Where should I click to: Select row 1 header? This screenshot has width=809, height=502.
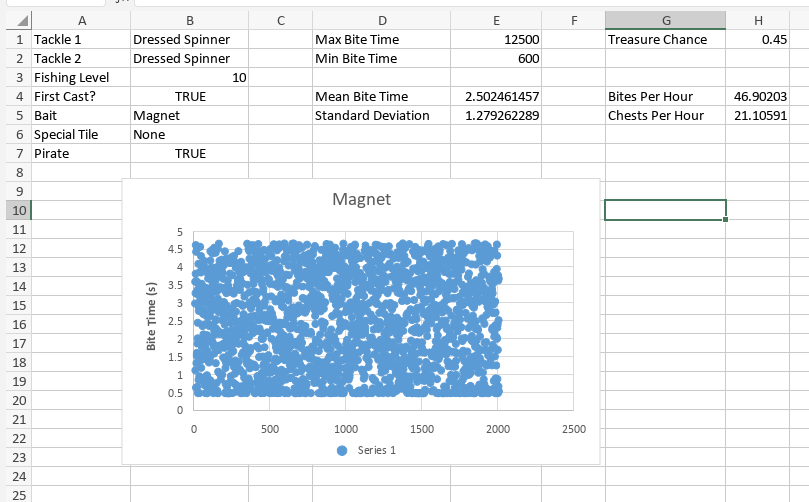click(19, 40)
